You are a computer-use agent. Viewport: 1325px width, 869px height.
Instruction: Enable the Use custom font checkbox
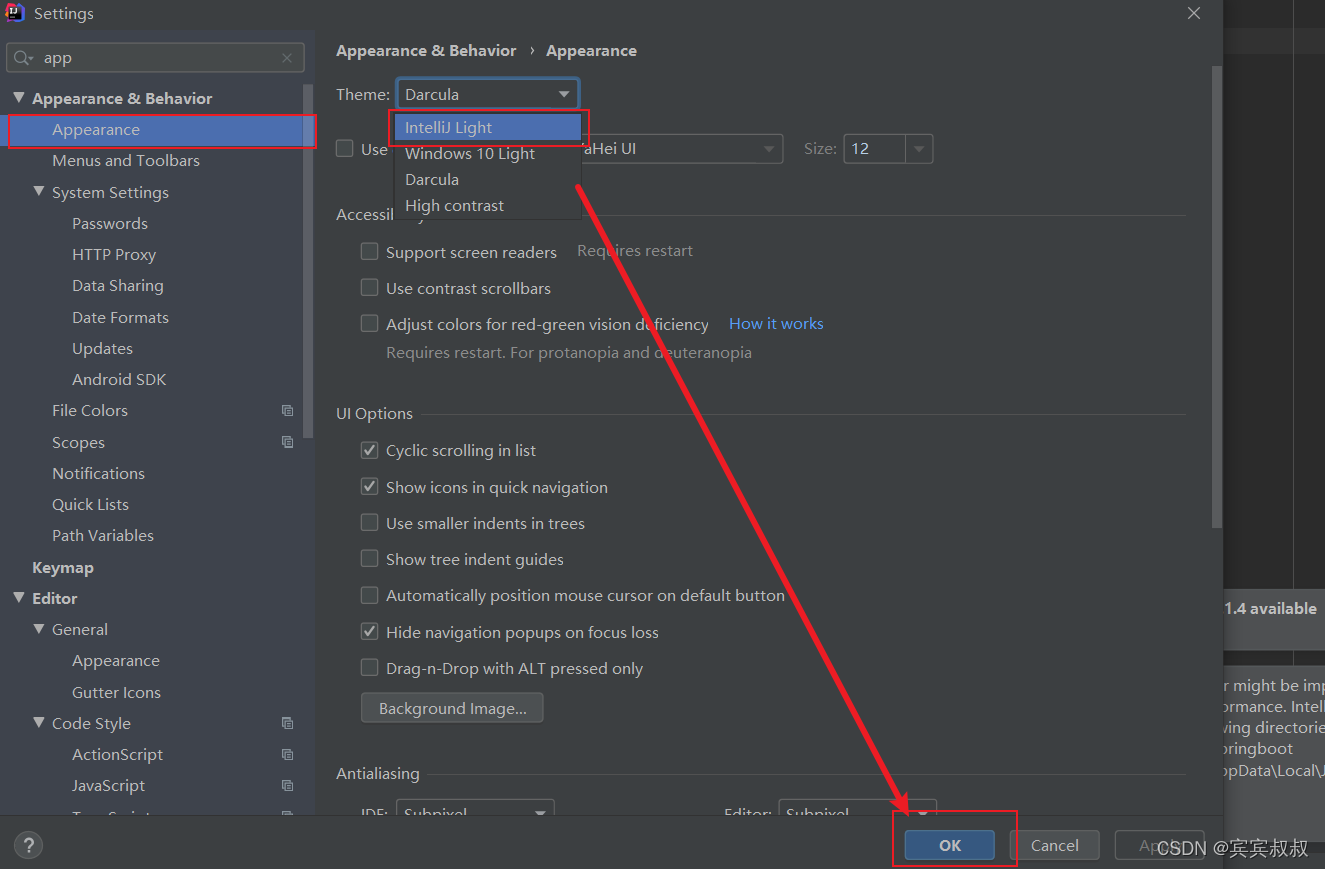click(x=345, y=148)
